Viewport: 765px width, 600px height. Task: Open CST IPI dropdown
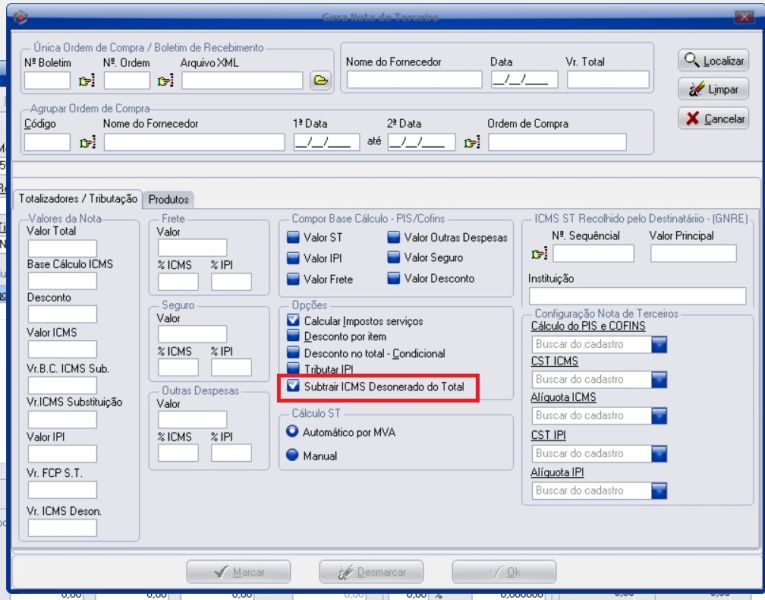pyautogui.click(x=659, y=454)
